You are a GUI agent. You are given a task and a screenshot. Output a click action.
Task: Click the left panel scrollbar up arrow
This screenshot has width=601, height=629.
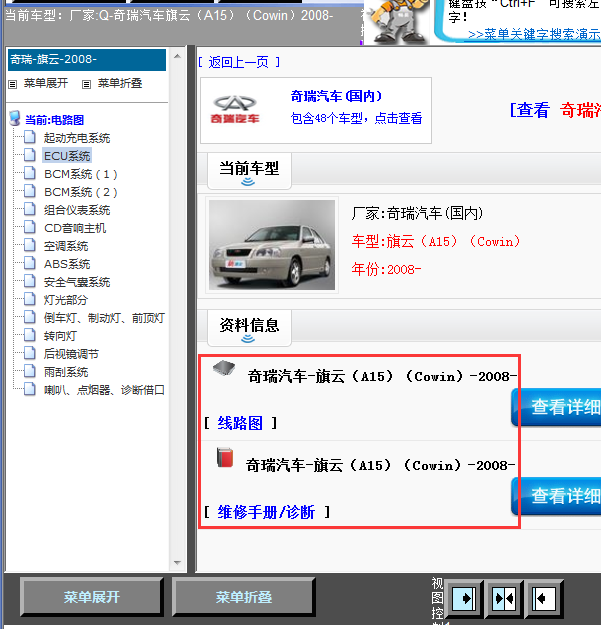(x=177, y=57)
